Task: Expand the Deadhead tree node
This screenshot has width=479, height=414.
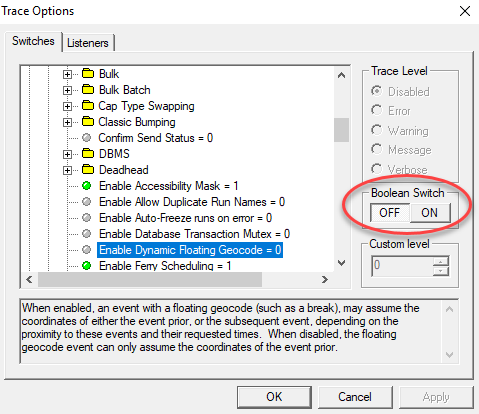Action: pyautogui.click(x=67, y=170)
